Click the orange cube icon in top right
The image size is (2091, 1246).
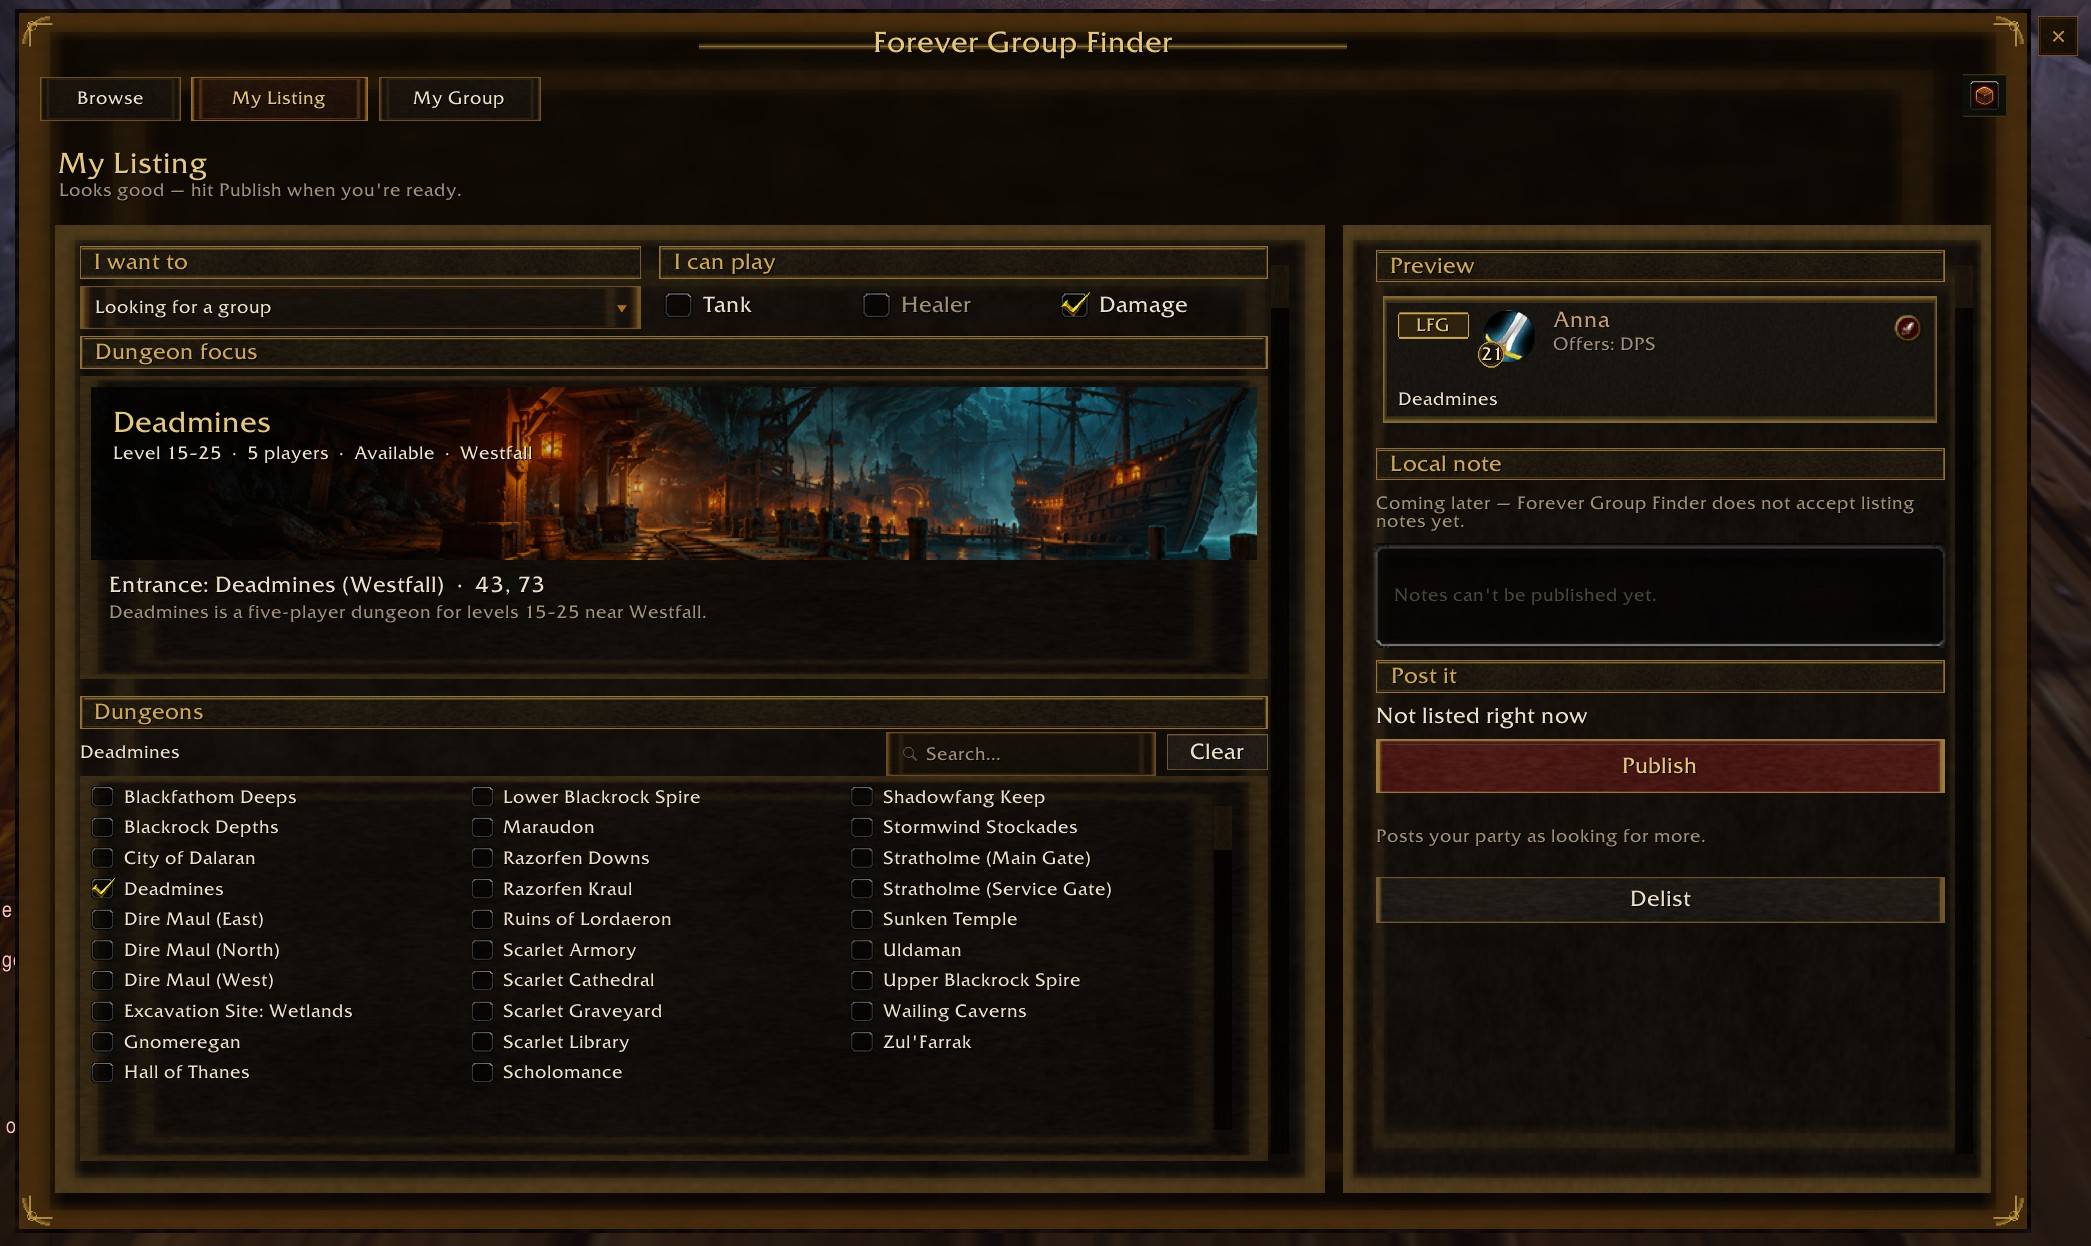coord(1984,95)
